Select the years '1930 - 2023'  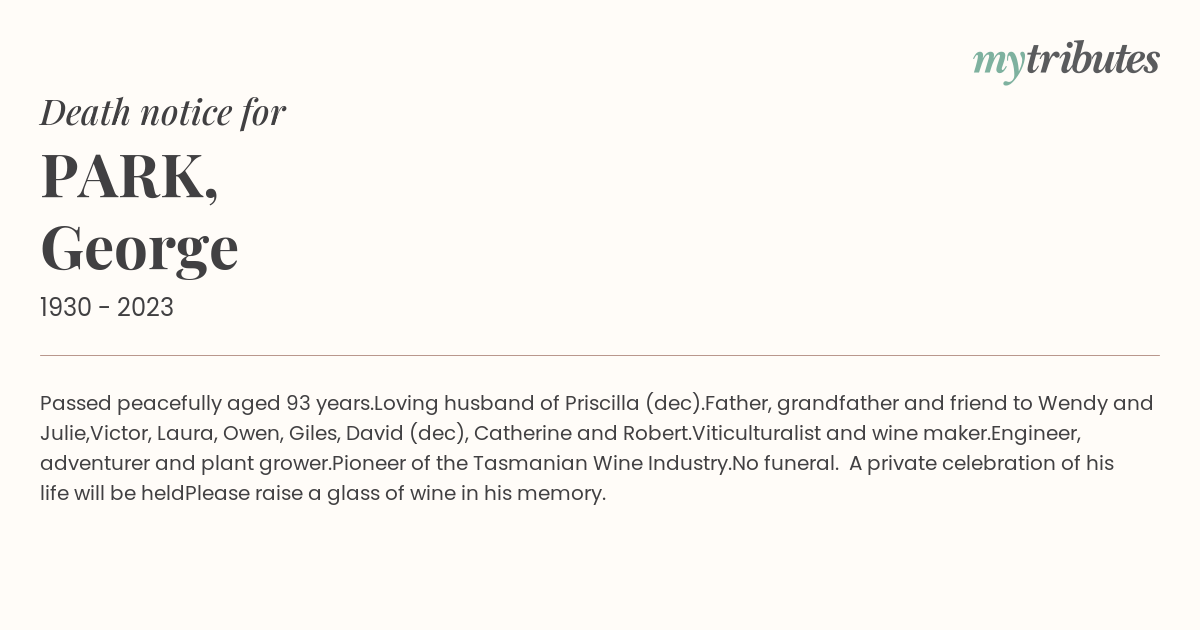click(x=107, y=308)
